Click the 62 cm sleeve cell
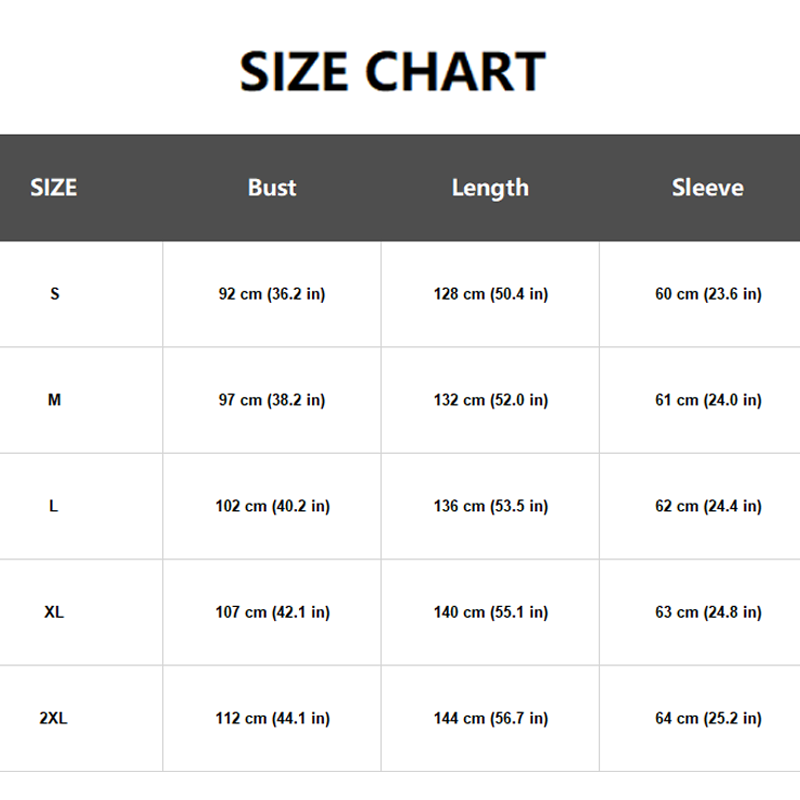 pos(708,506)
